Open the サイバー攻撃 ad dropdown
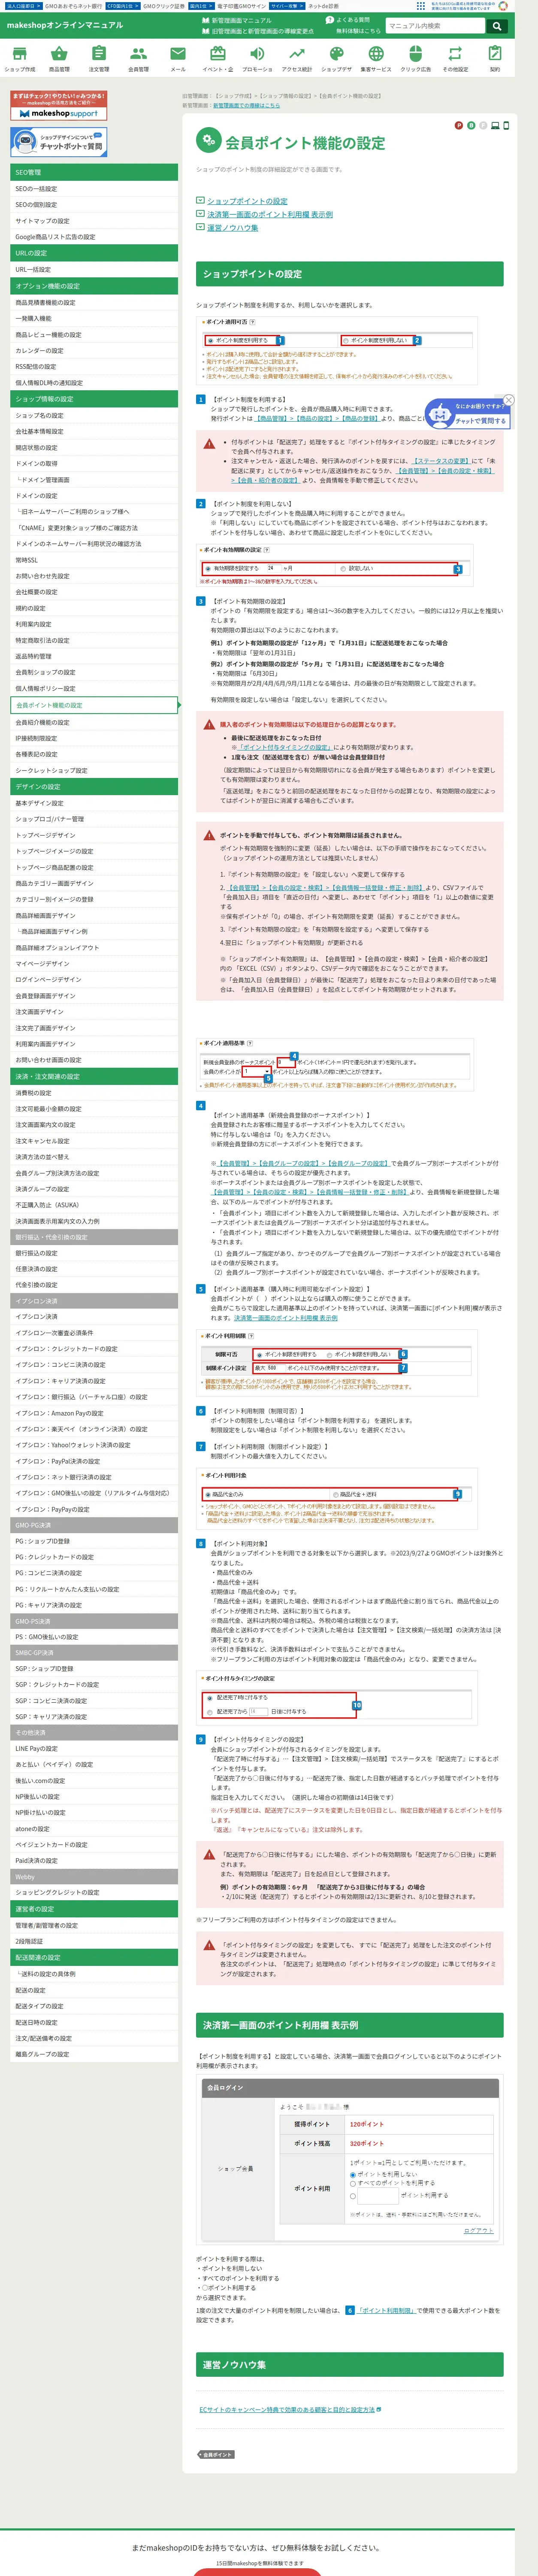 coord(287,6)
